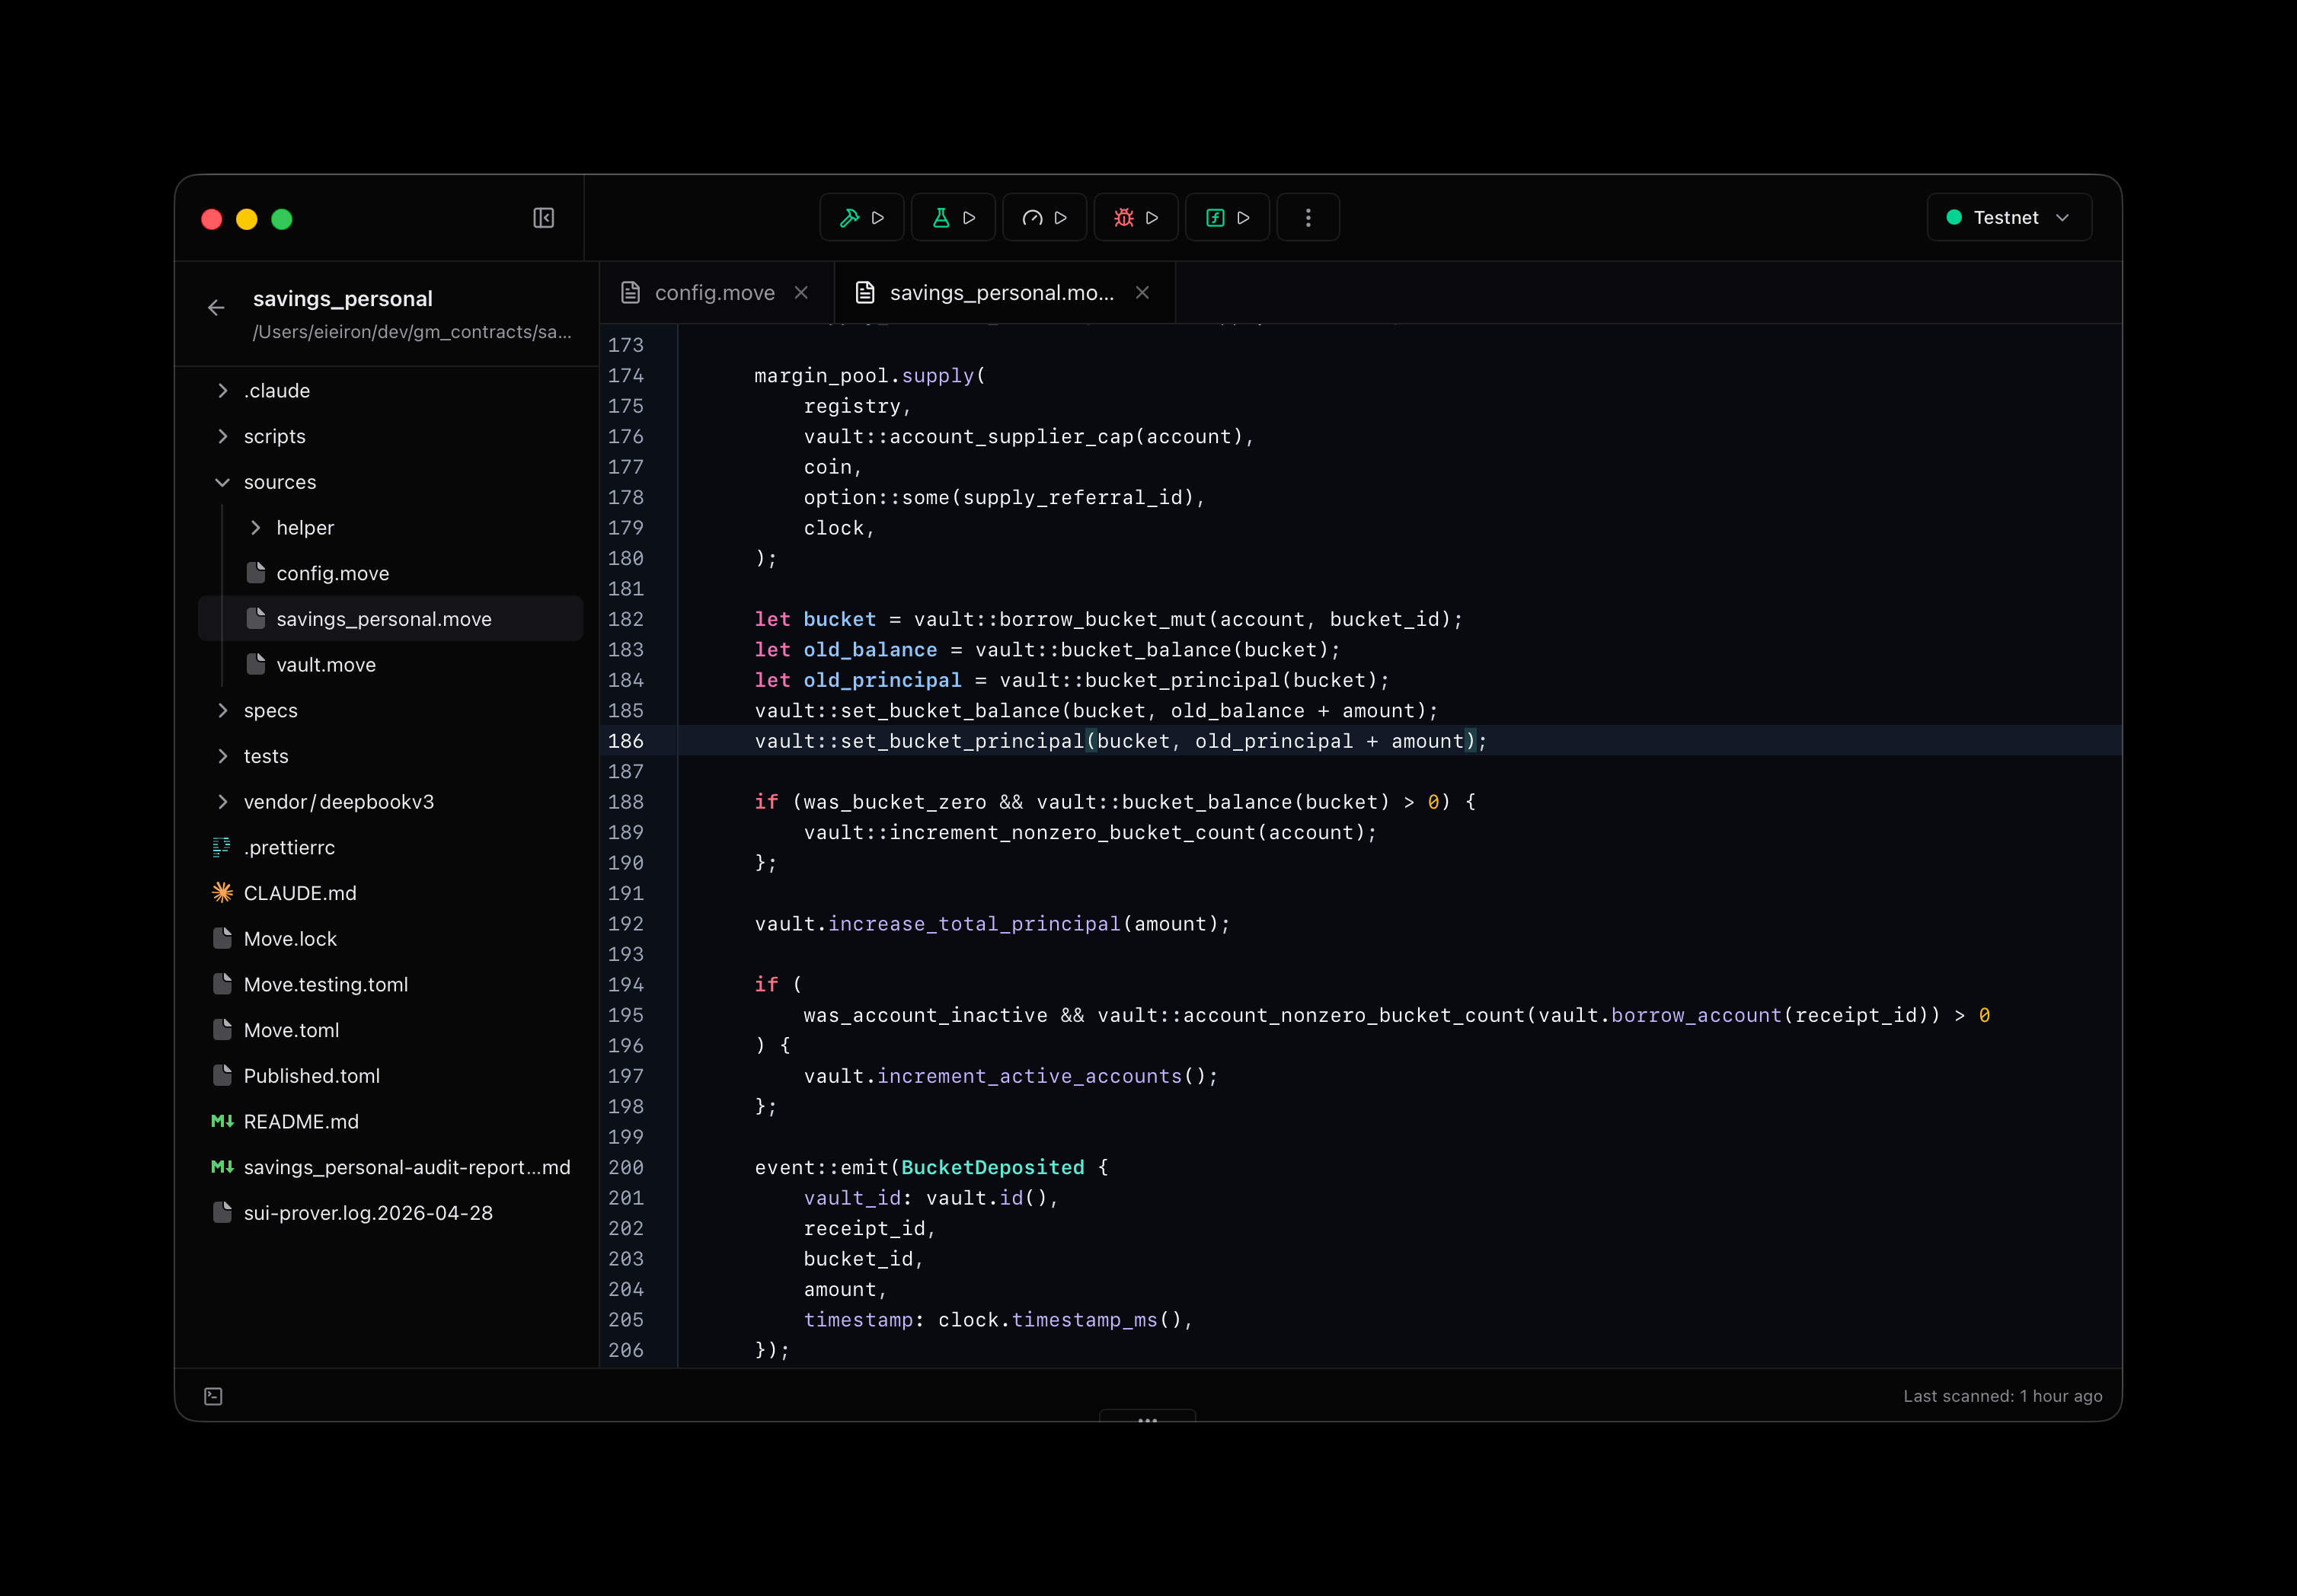2297x1596 pixels.
Task: Close the config.move tab
Action: (801, 292)
